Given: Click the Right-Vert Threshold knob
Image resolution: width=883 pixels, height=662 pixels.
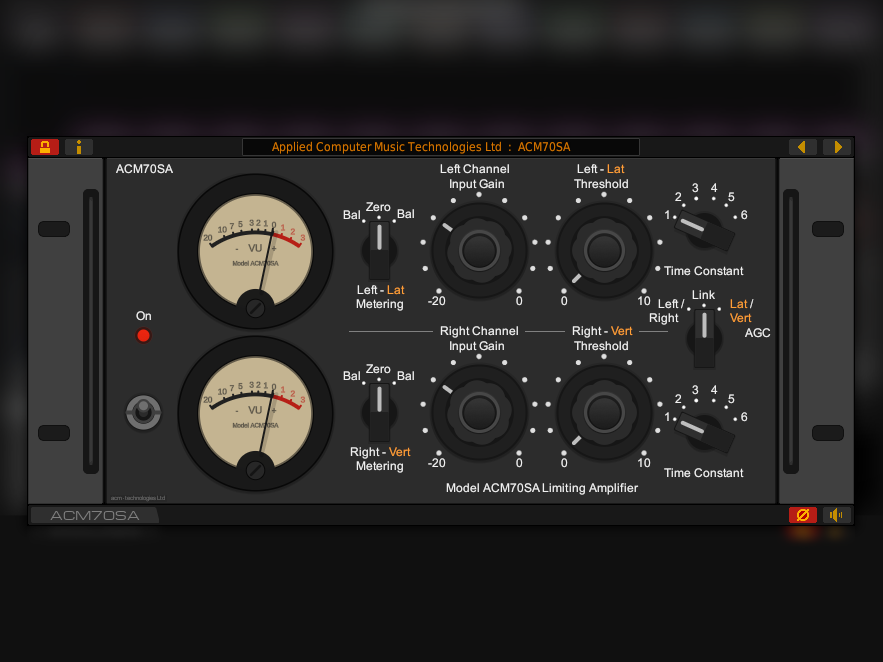Looking at the screenshot, I should [x=603, y=411].
